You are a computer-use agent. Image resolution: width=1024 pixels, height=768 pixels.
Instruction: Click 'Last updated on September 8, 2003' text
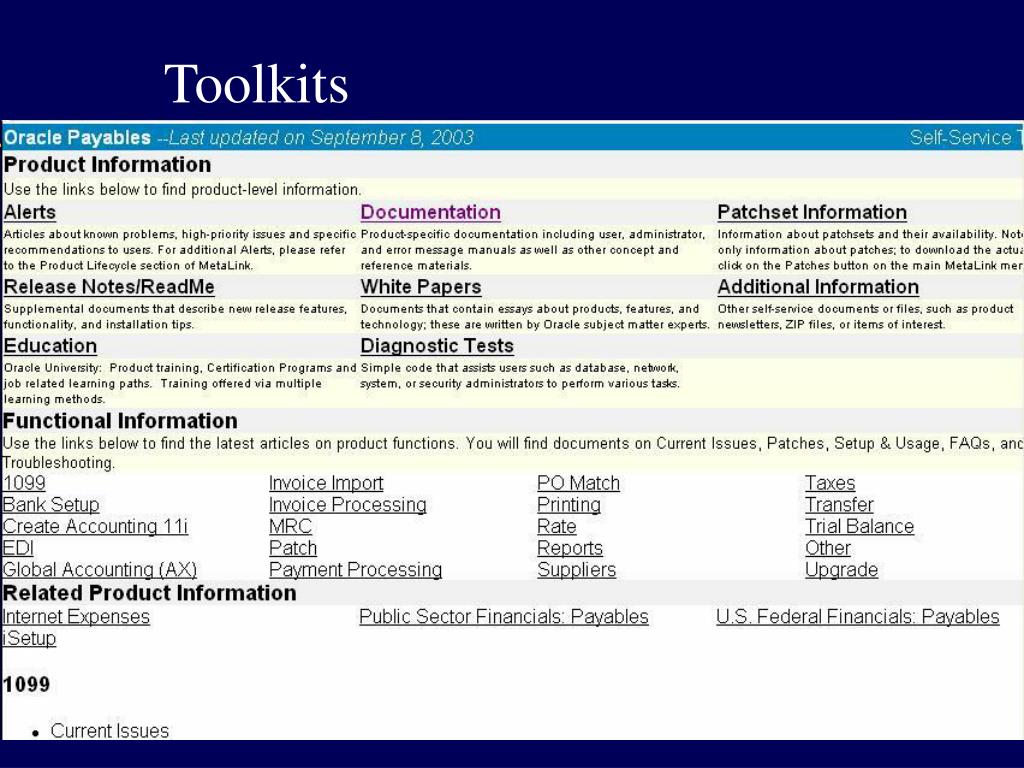point(321,138)
